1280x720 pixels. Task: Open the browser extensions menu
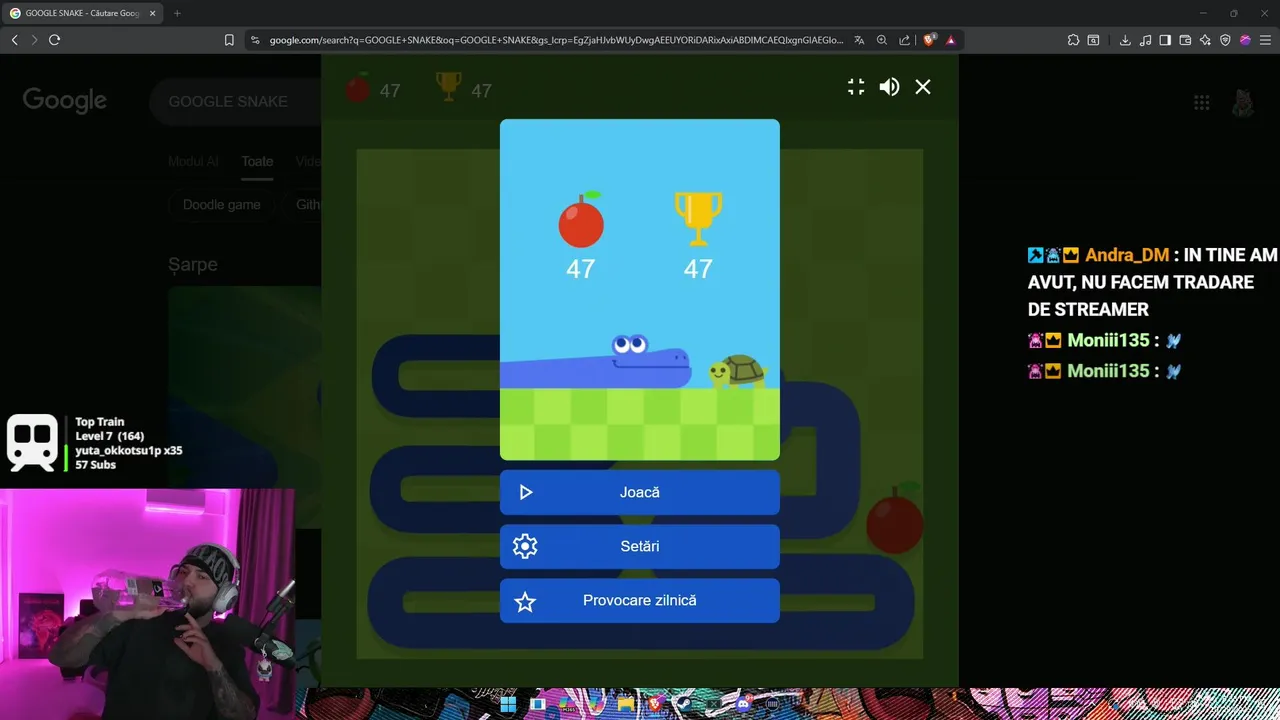pos(1073,40)
